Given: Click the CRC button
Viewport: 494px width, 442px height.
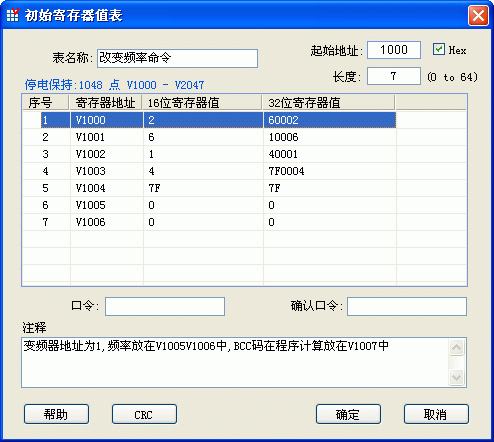Looking at the screenshot, I should pyautogui.click(x=144, y=414).
